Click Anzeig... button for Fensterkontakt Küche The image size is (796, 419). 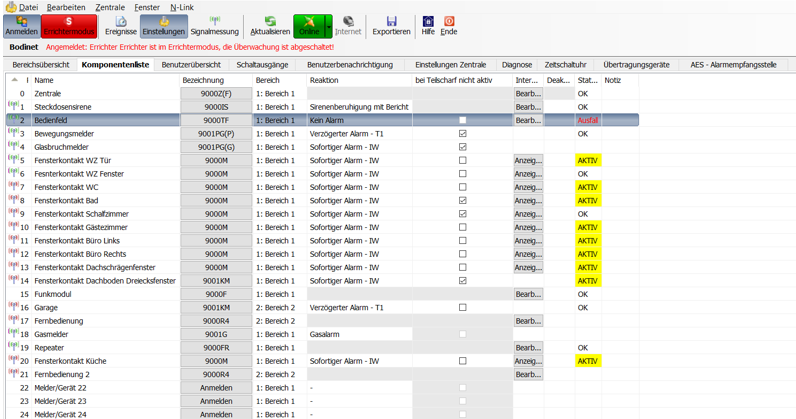[x=527, y=361]
